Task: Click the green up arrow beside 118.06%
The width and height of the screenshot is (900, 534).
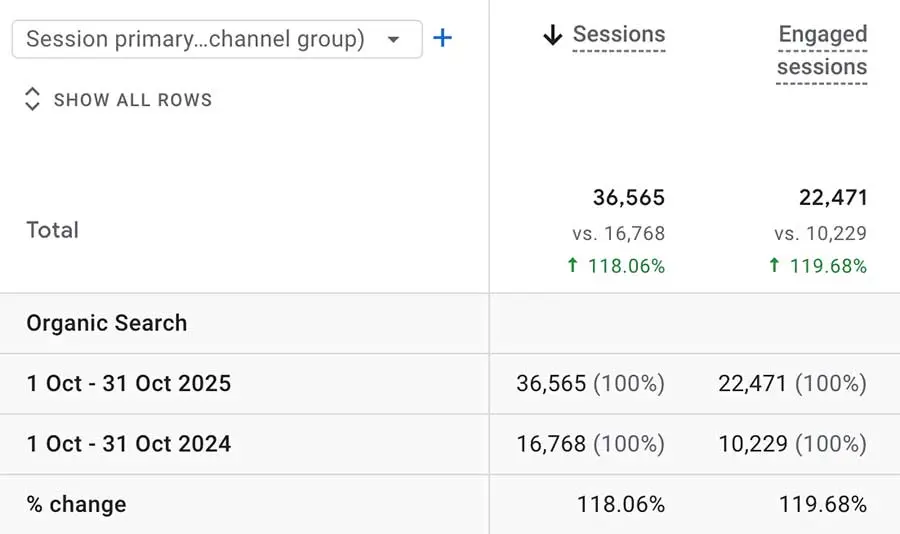Action: pos(572,265)
